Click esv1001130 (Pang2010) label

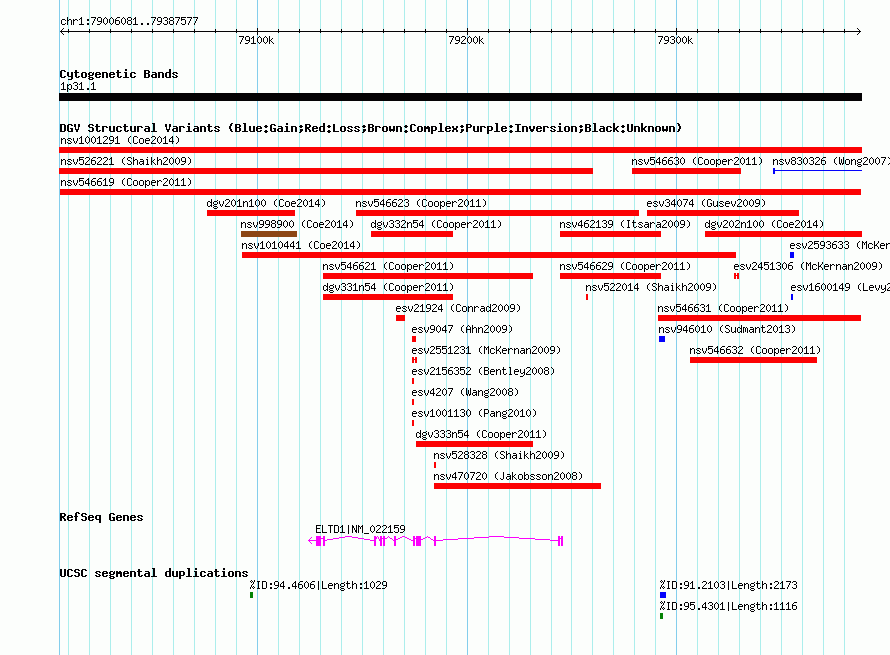pyautogui.click(x=474, y=413)
